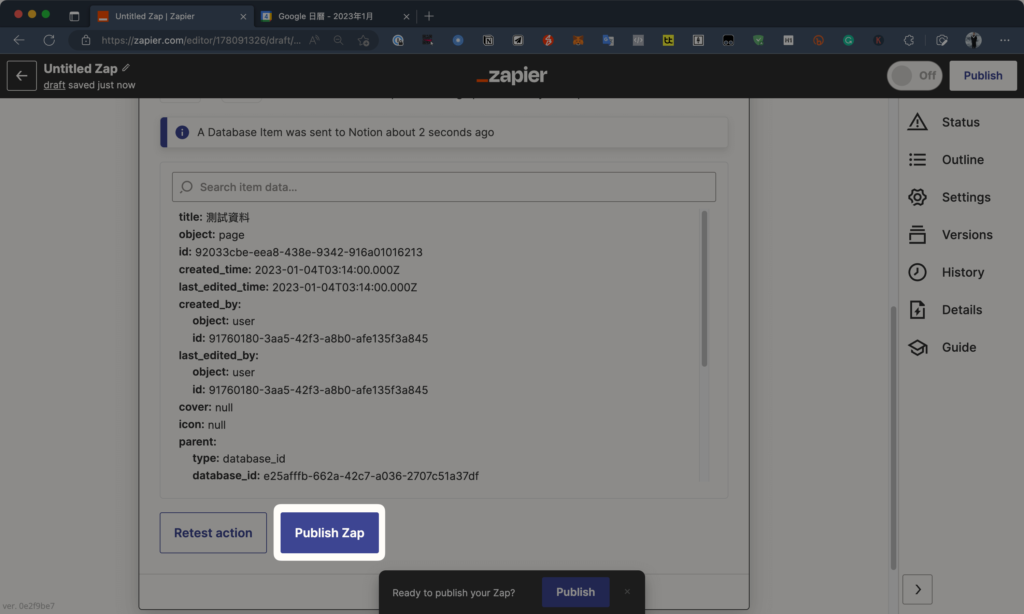1024x614 pixels.
Task: Click the zoom magnifier icon in address bar
Action: pos(338,40)
